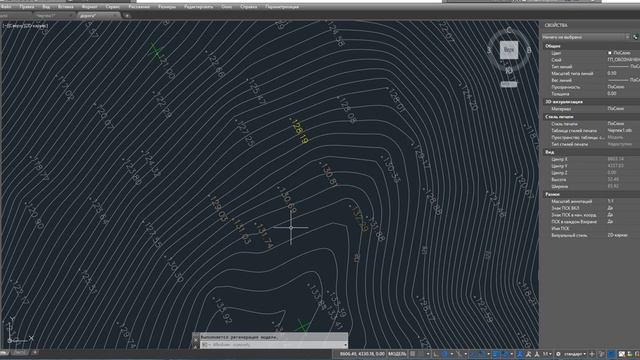Collapse the 3D-визуализация properties section
The height and width of the screenshot is (360, 640).
point(564,102)
